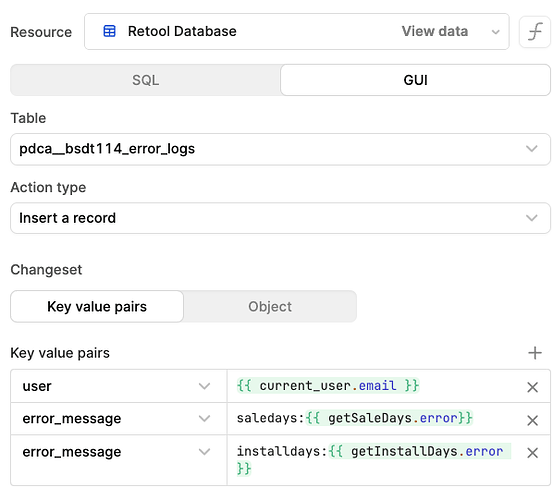Screen dimensions: 552x500
Task: Click the Table label
Action: (x=28, y=118)
